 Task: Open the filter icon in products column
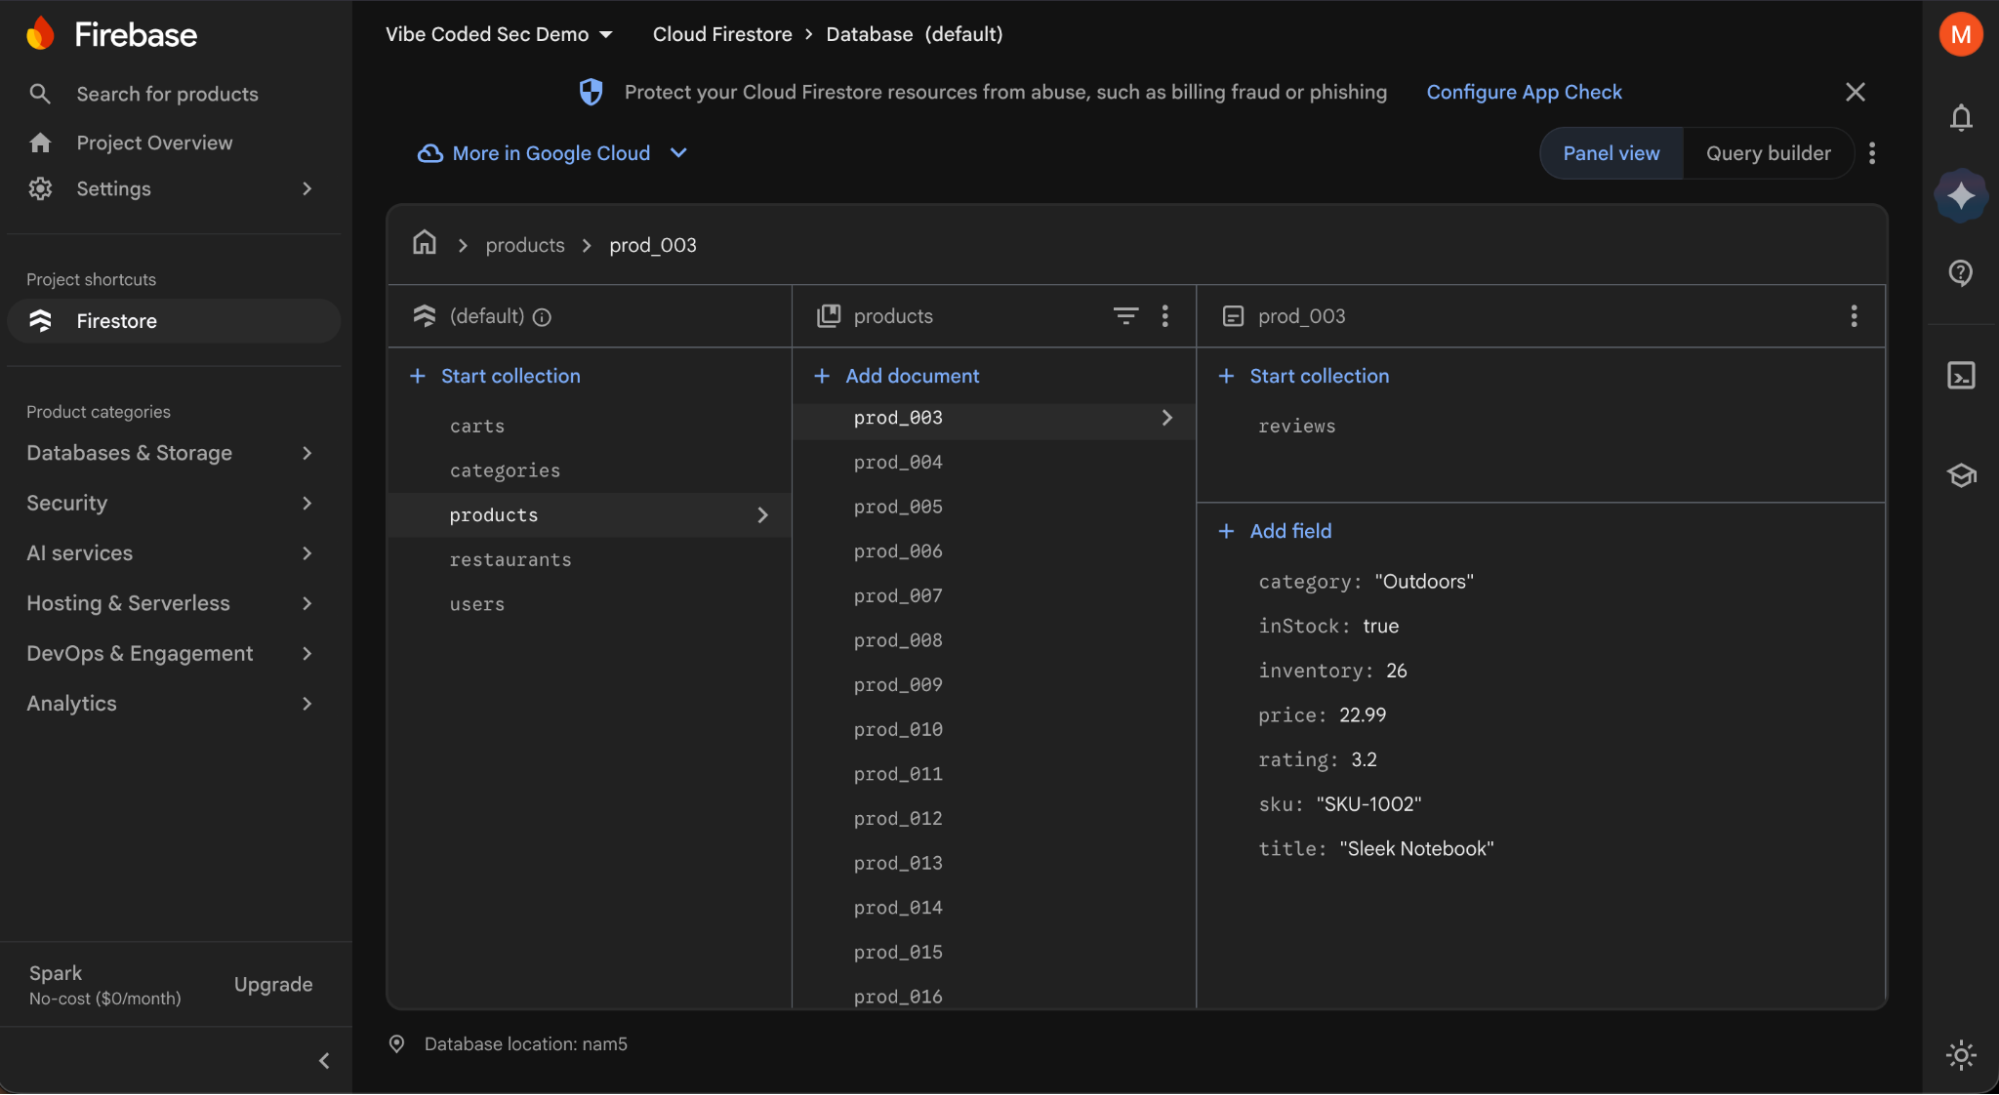point(1126,316)
